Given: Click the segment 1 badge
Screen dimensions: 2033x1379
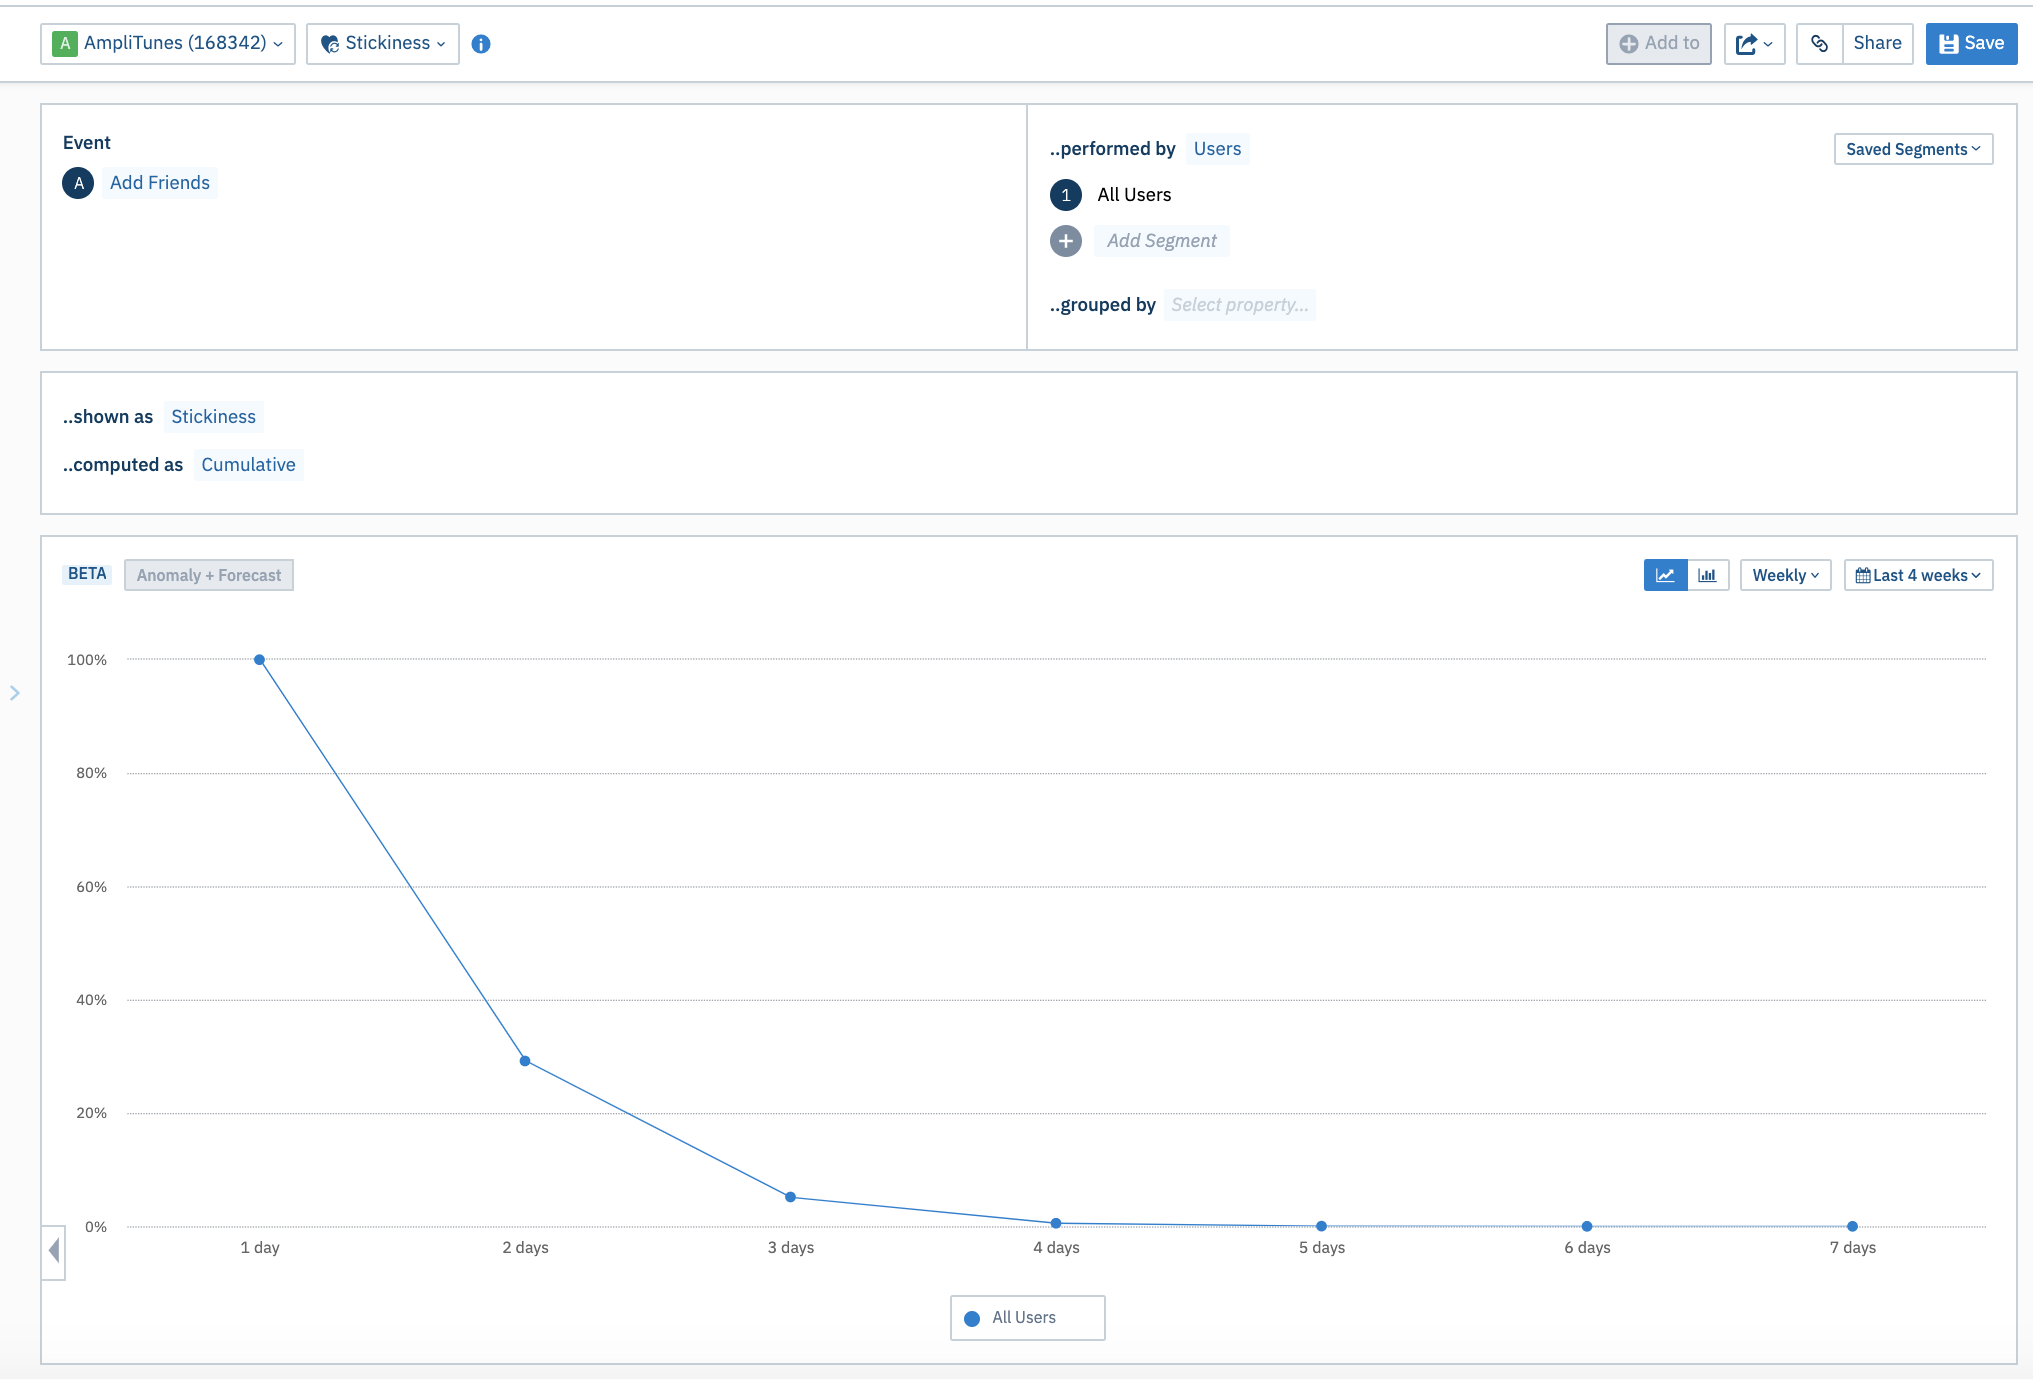Looking at the screenshot, I should coord(1066,195).
